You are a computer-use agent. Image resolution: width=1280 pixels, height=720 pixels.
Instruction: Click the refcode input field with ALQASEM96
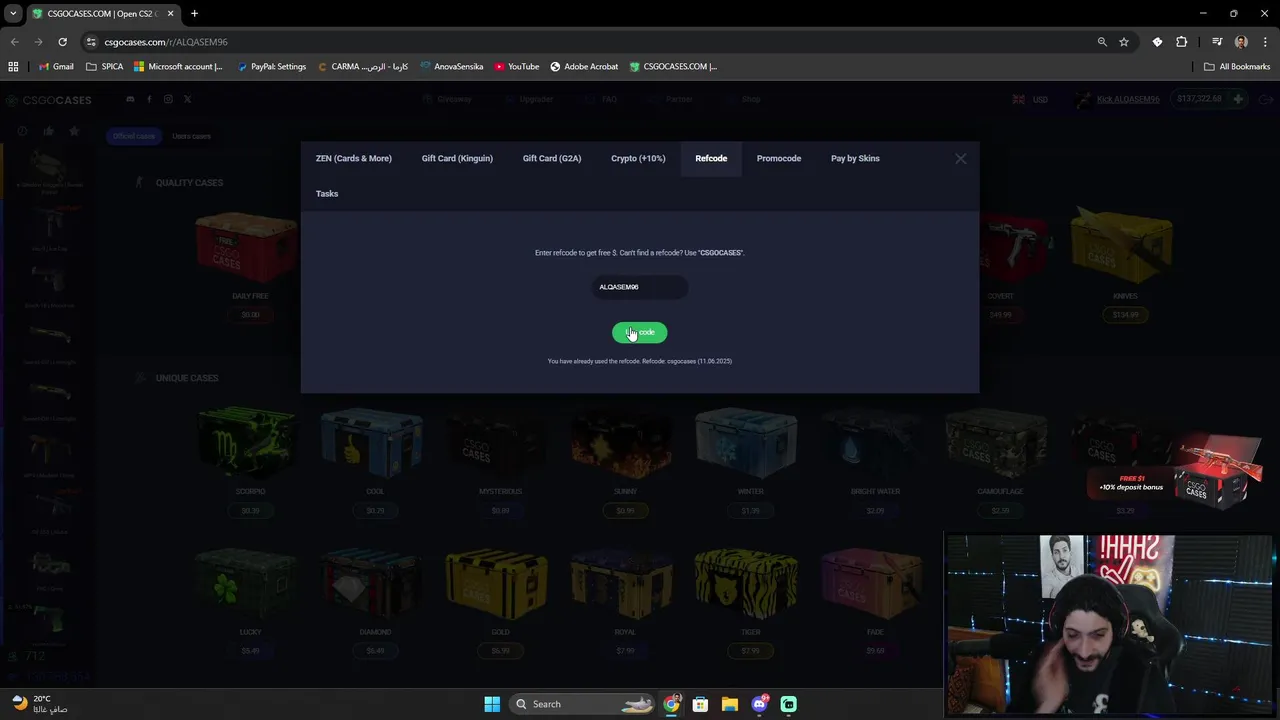(x=640, y=287)
